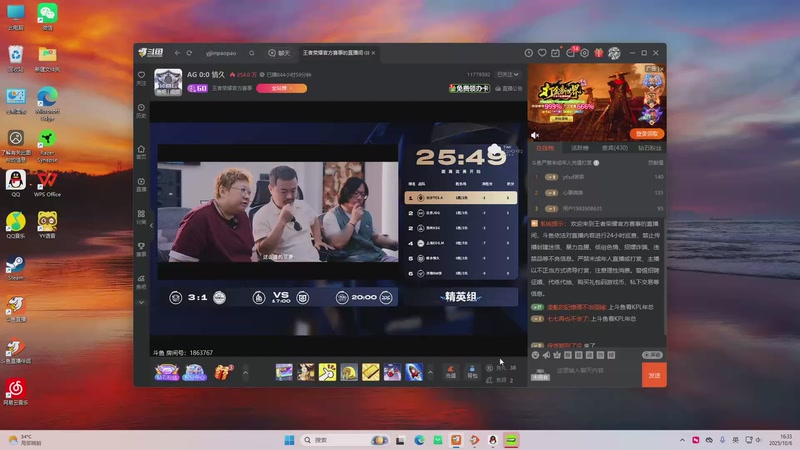Open 微信 WeChat desktop icon
Viewport: 800px width, 450px height.
tap(47, 17)
